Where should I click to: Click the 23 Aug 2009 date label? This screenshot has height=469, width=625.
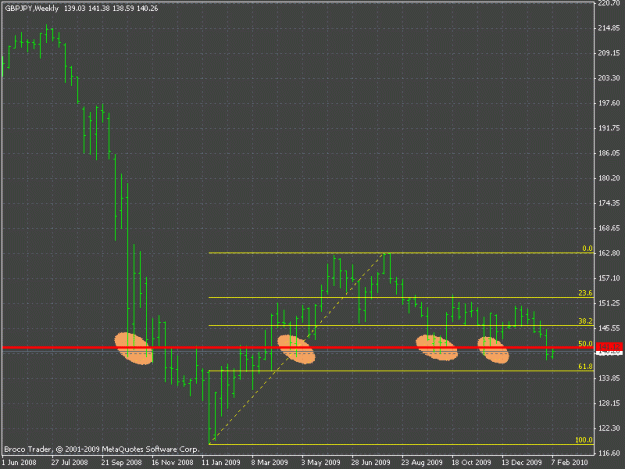[422, 463]
